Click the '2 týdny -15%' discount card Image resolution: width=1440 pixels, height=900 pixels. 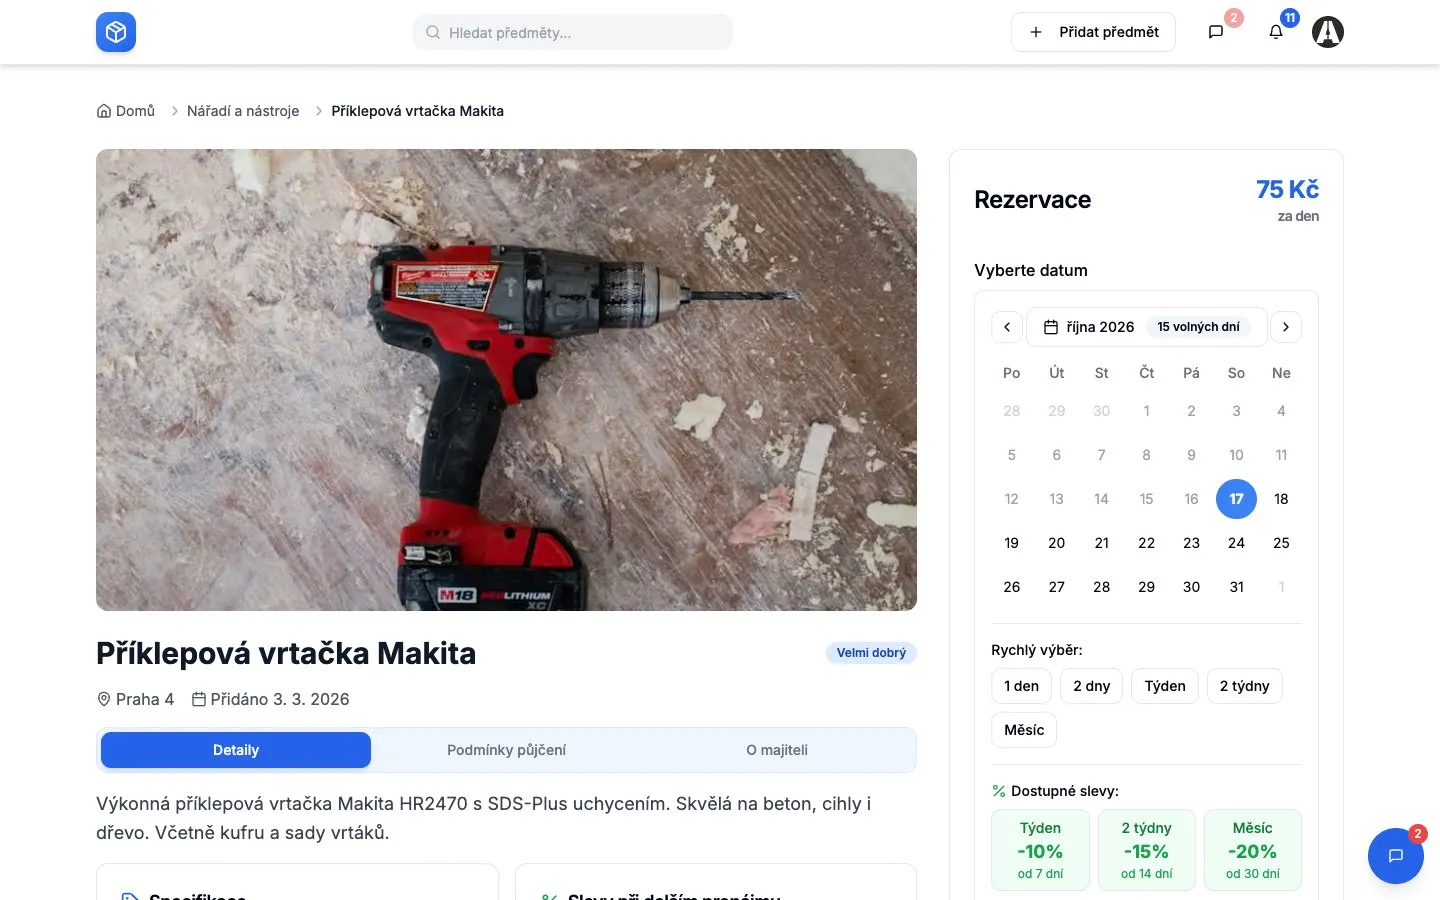1147,850
